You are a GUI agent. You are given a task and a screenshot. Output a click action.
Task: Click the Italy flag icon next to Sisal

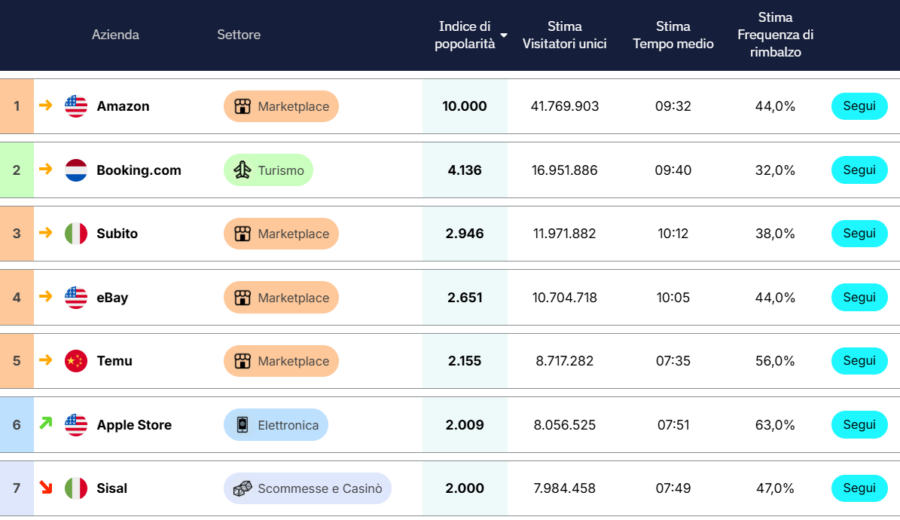click(76, 488)
